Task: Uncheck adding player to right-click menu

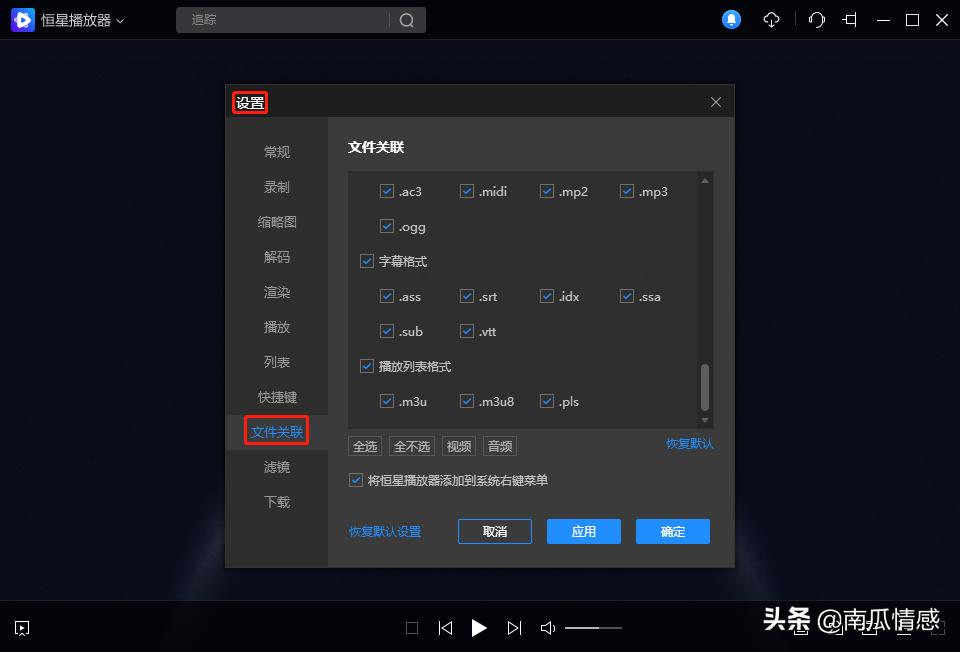Action: point(356,480)
